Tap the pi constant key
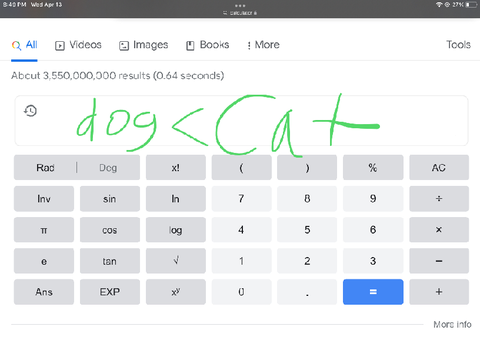 coord(44,230)
